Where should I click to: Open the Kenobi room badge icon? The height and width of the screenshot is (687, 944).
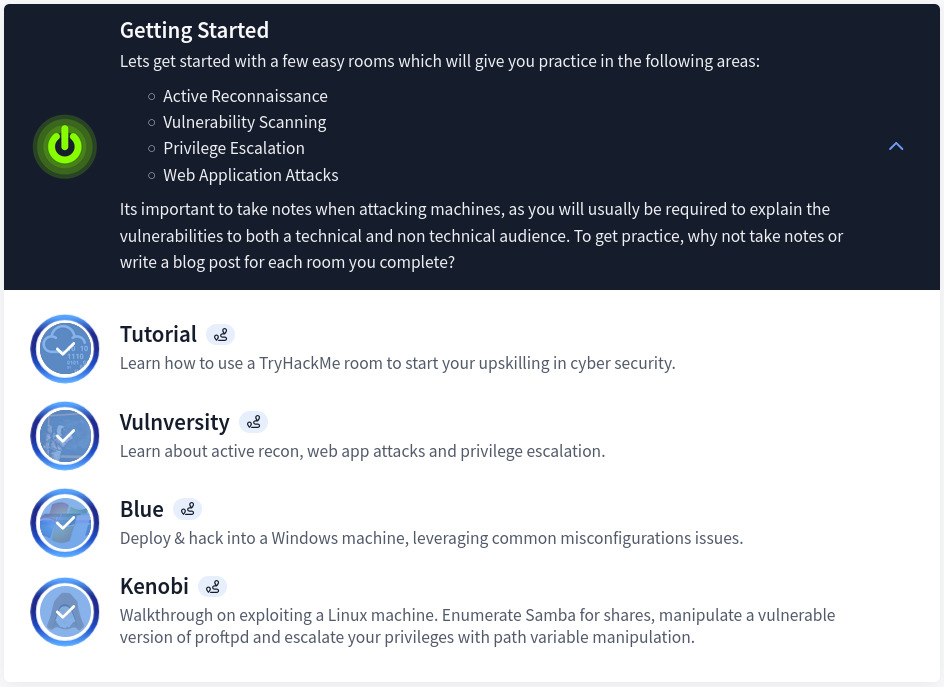(64, 611)
